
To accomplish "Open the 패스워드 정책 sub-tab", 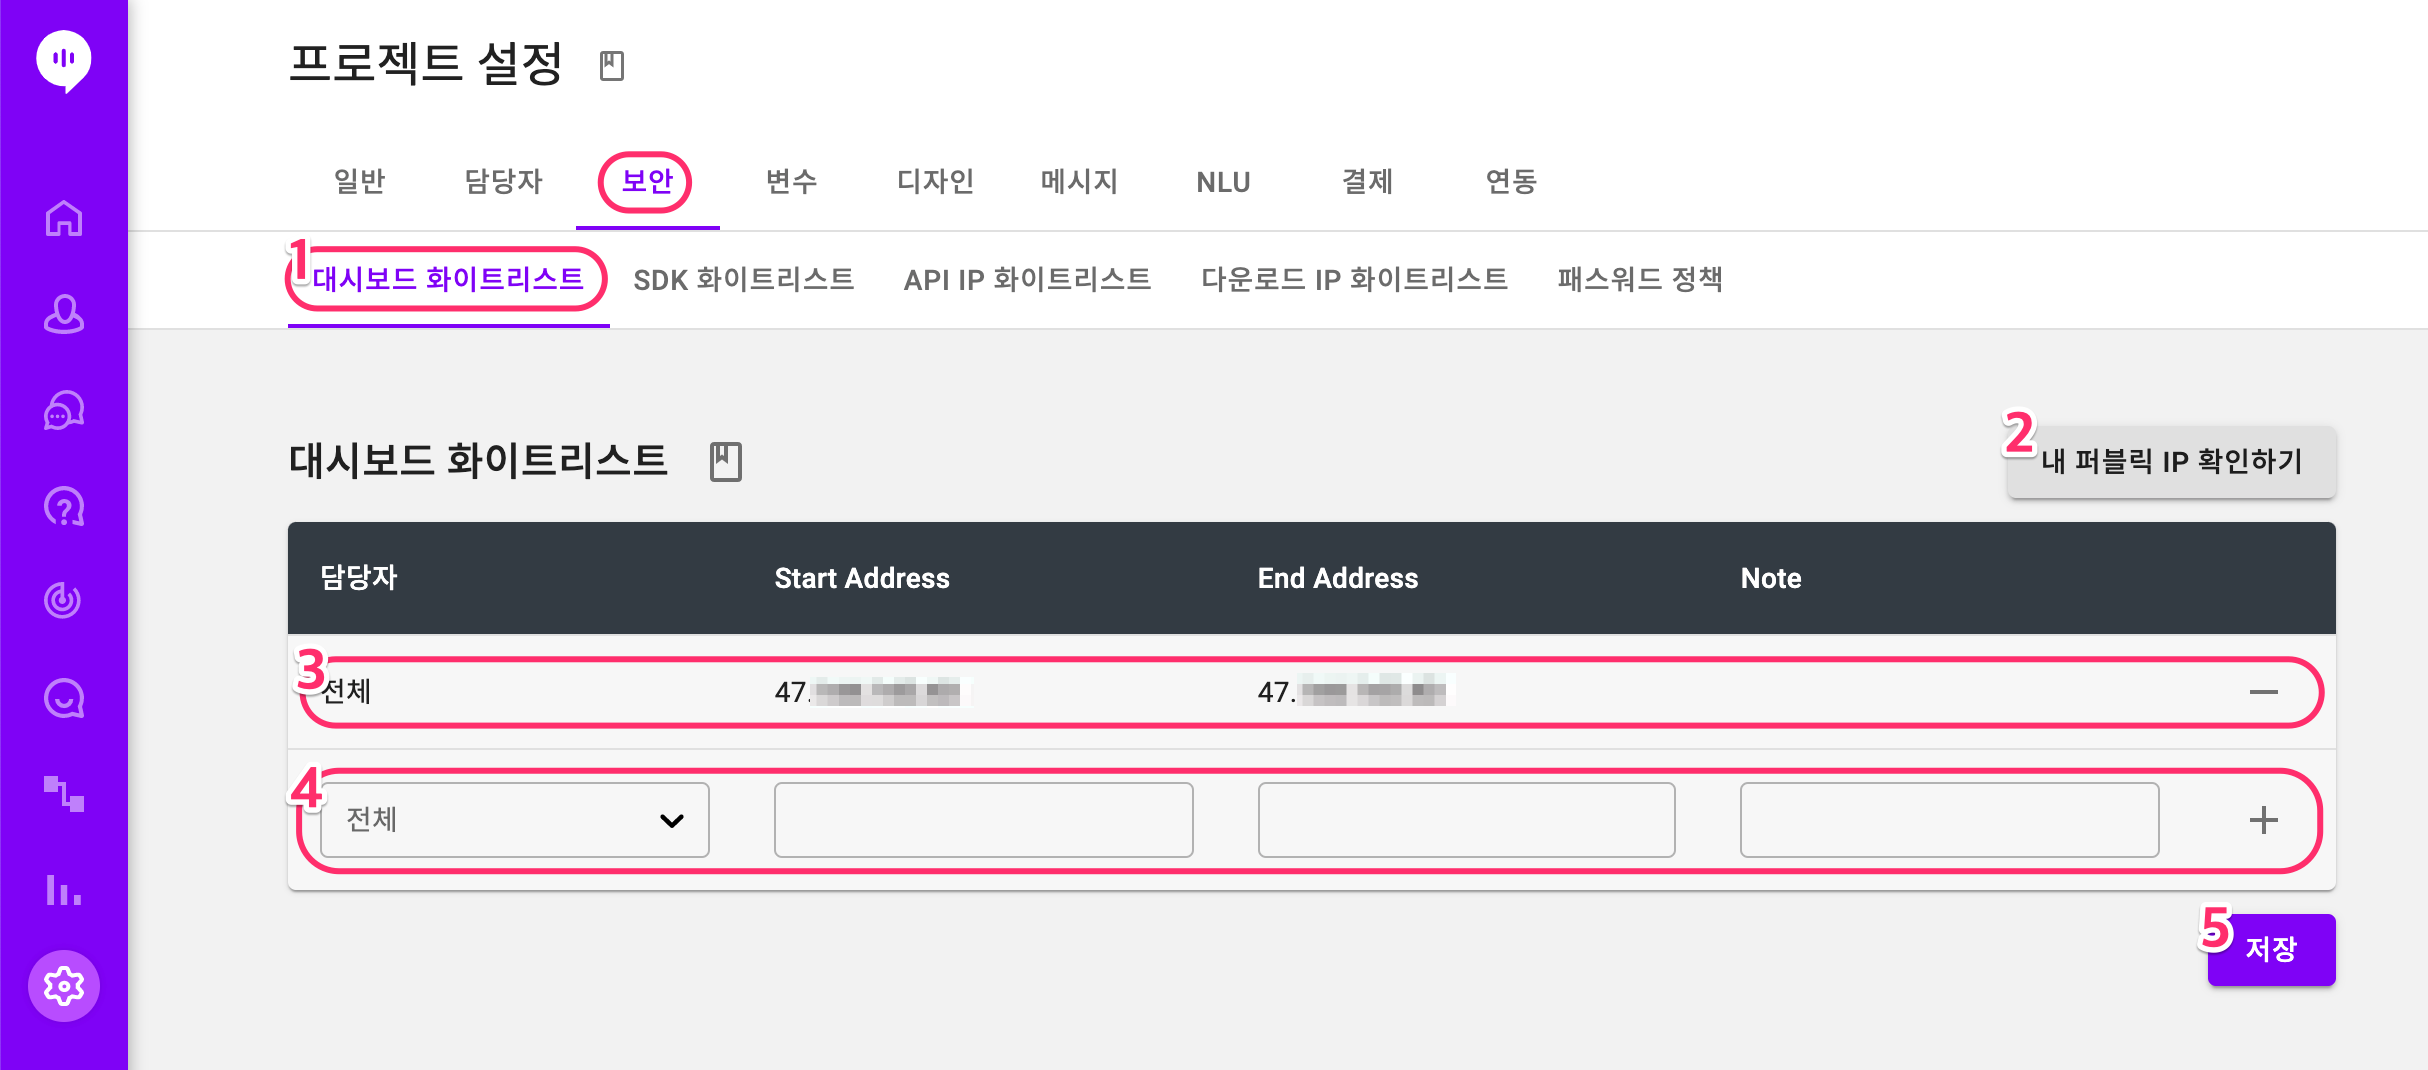I will (1640, 279).
